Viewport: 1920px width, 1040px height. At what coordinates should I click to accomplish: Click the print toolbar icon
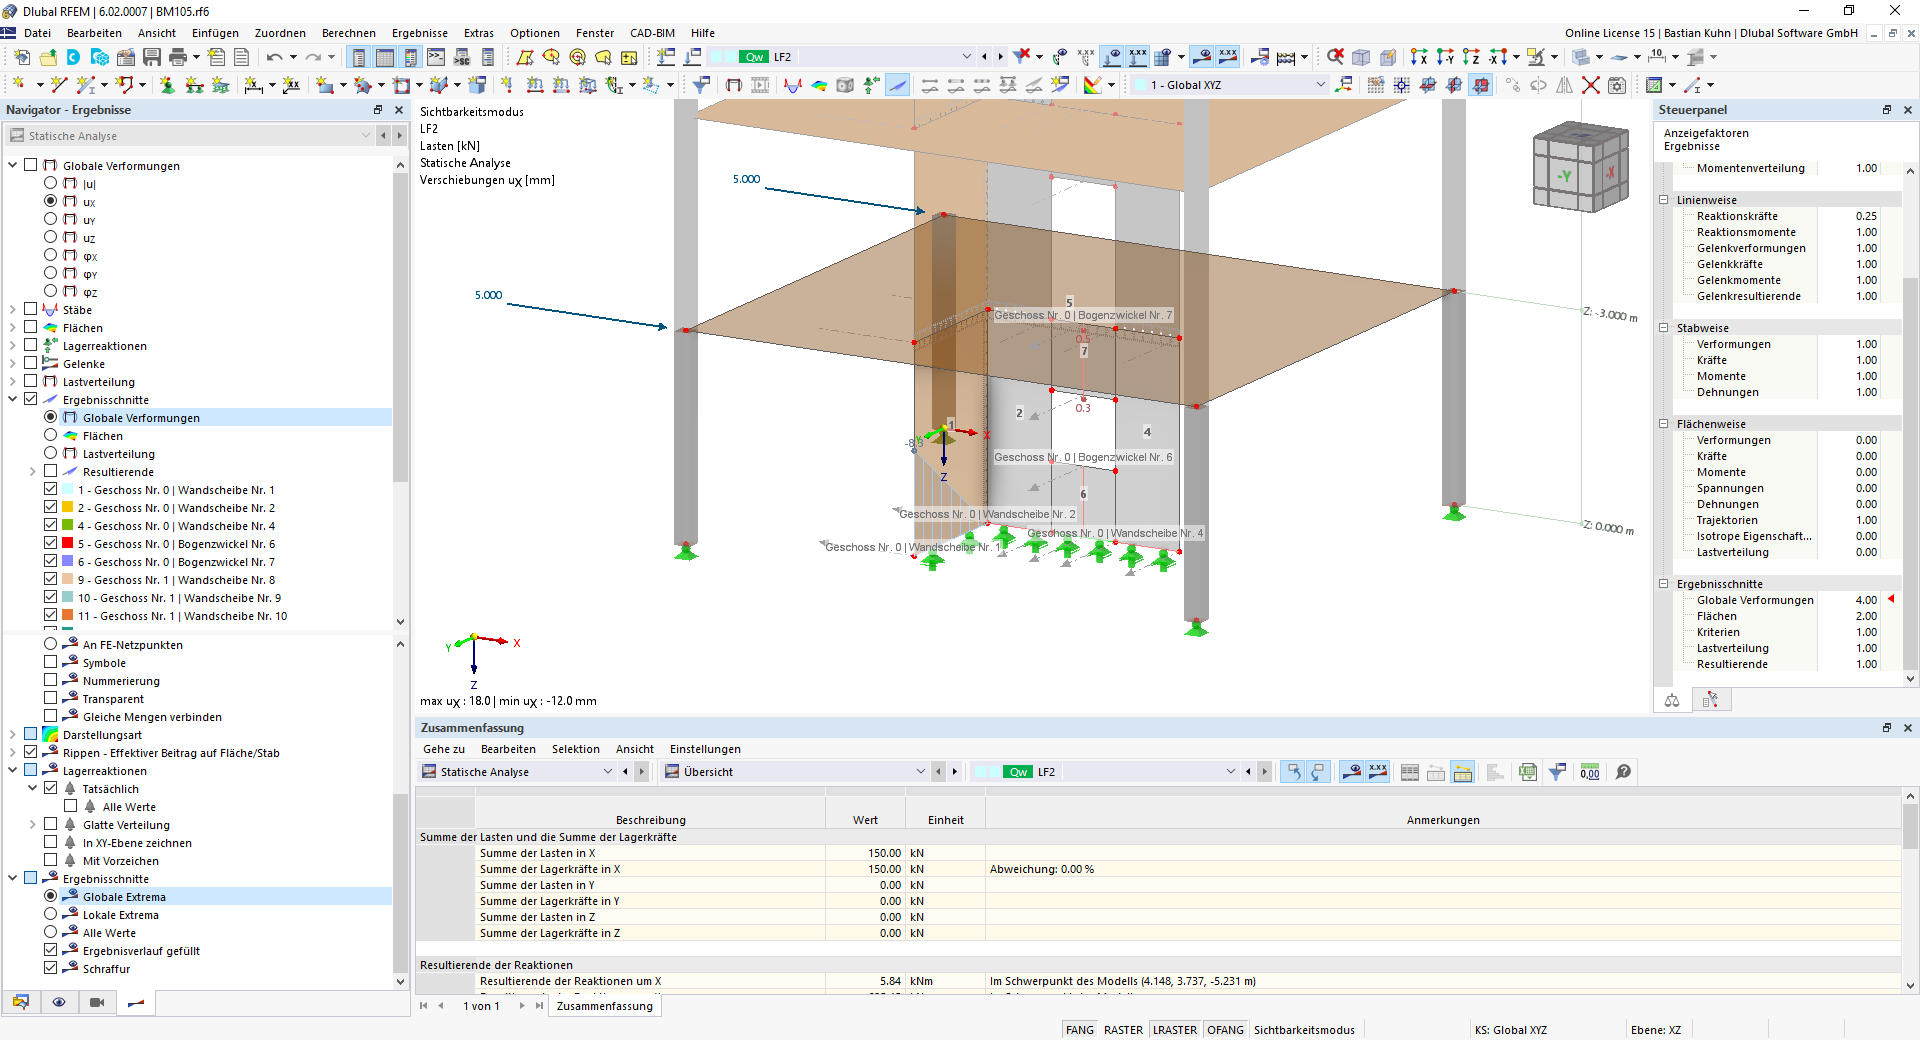178,57
